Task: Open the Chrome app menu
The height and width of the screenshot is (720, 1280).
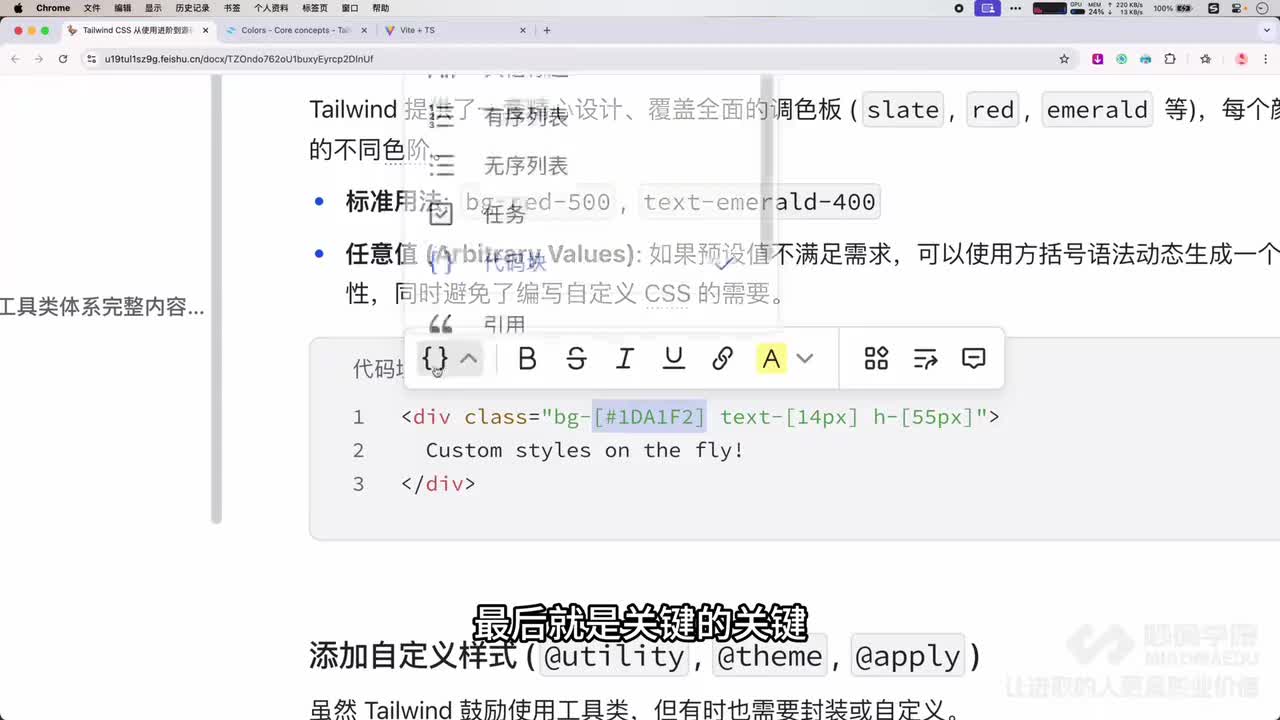Action: [x=53, y=8]
